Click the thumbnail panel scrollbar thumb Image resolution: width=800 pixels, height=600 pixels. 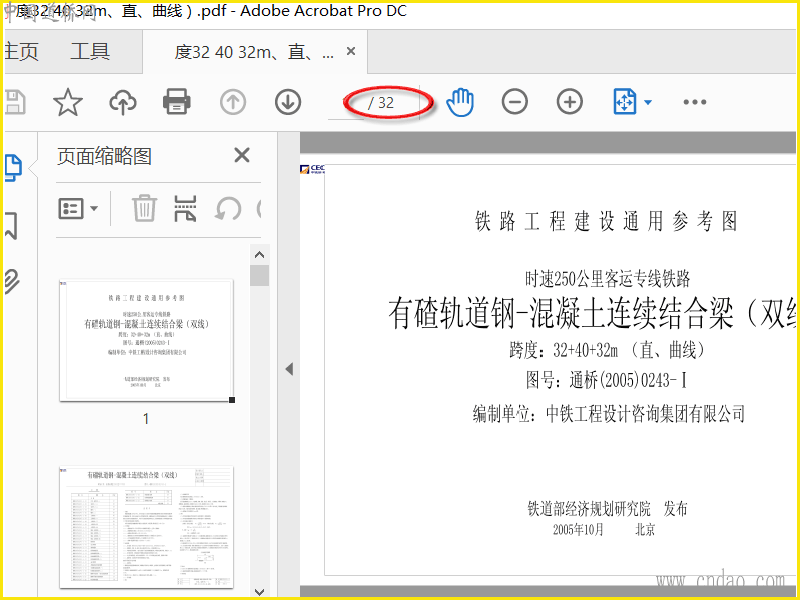pos(259,276)
